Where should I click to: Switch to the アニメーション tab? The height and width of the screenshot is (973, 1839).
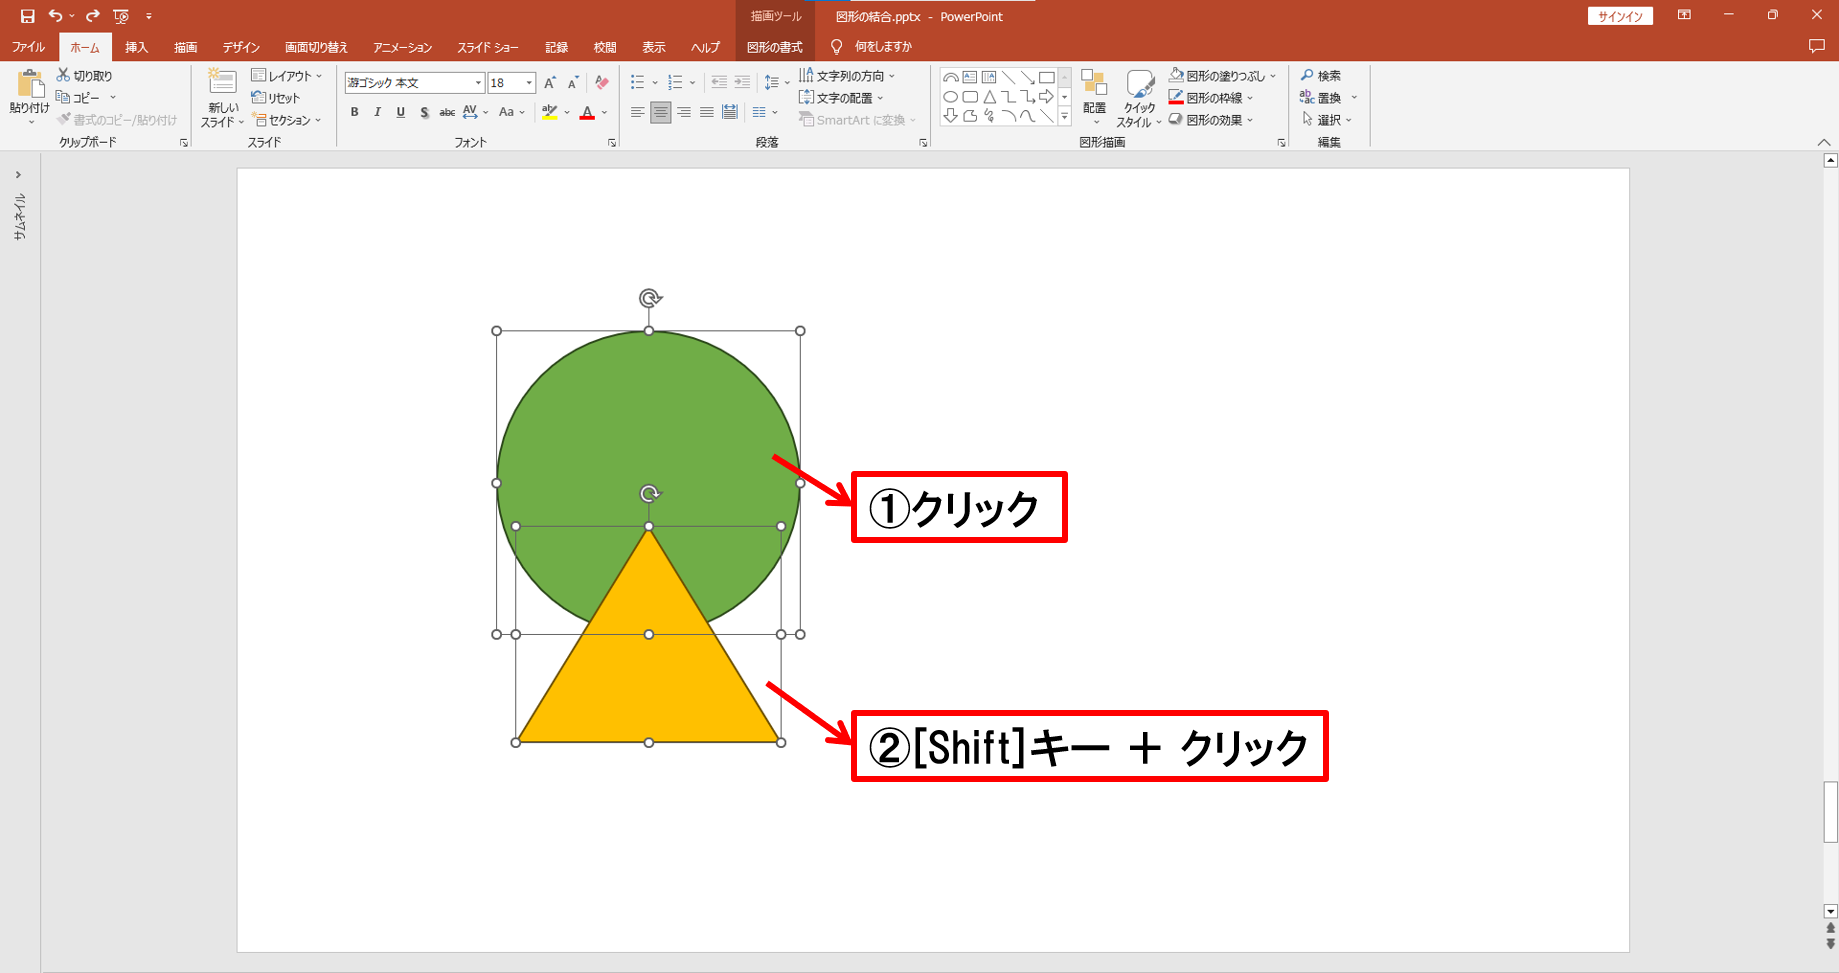pos(402,47)
